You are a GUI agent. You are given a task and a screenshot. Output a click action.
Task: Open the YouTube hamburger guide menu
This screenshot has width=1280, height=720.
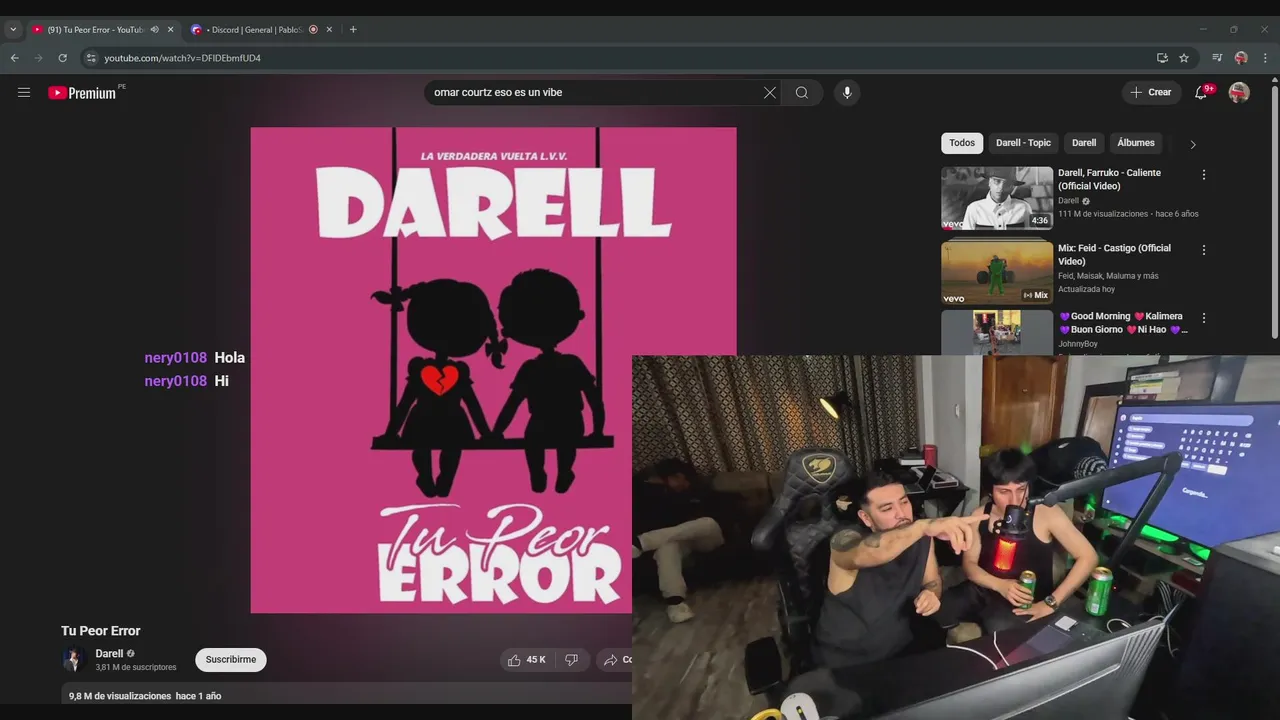click(x=24, y=93)
